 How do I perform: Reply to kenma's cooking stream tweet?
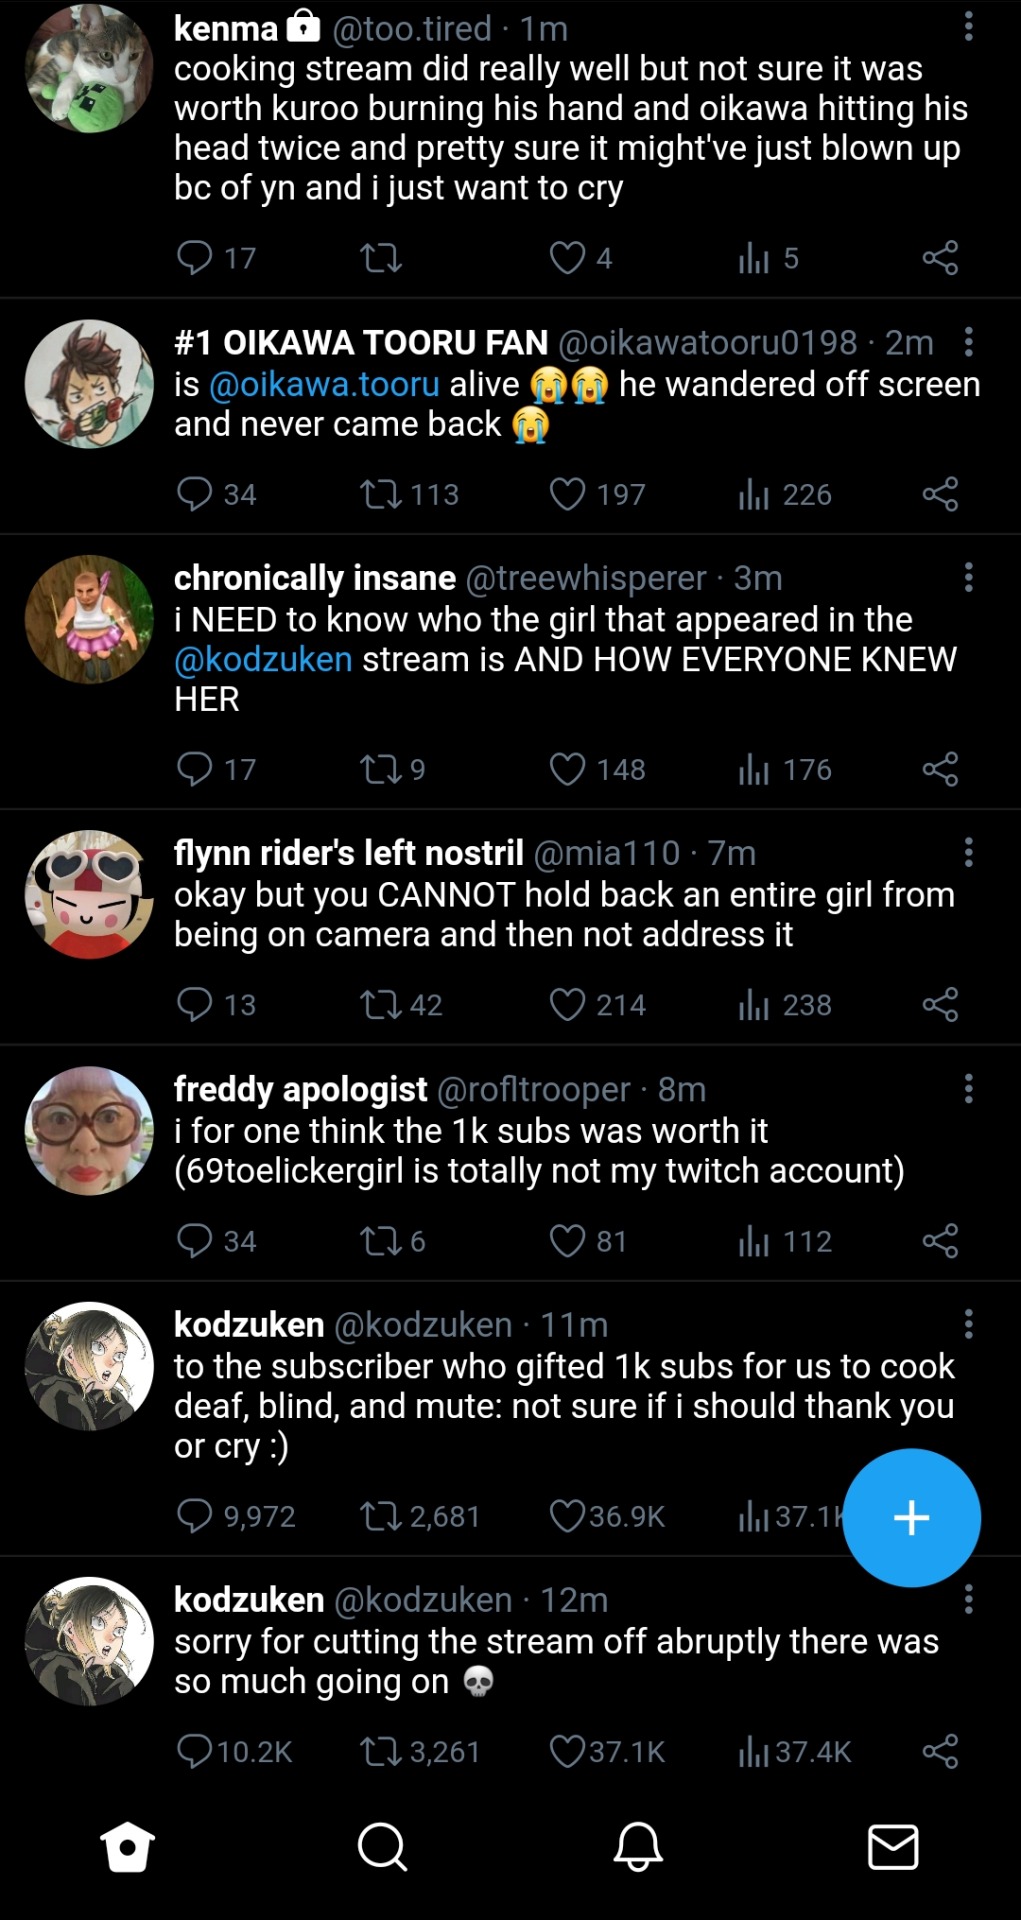click(x=195, y=258)
